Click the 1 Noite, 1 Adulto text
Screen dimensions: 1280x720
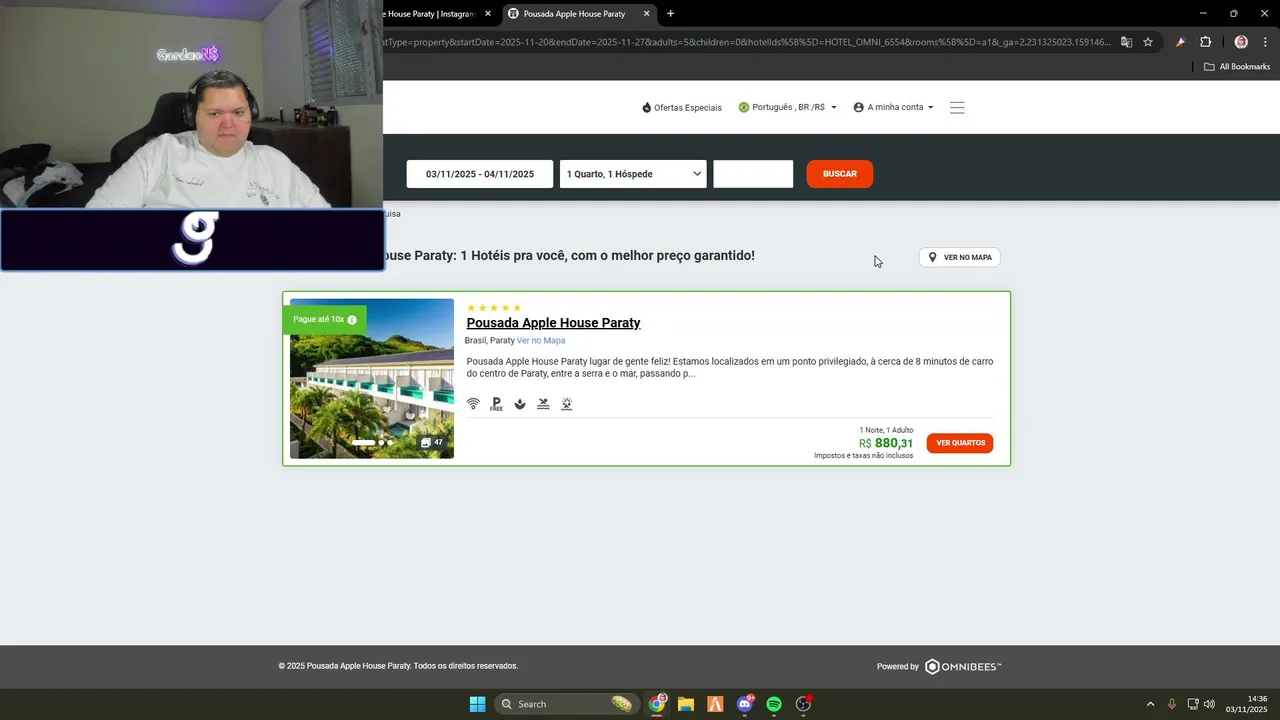pyautogui.click(x=886, y=430)
